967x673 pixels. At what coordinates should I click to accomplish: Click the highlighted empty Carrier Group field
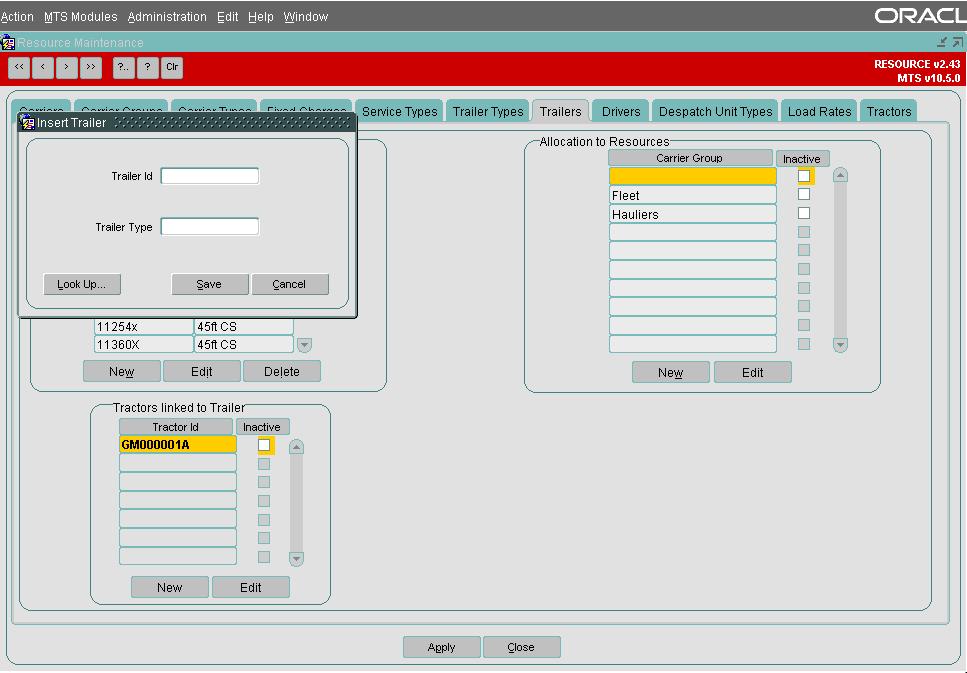point(693,176)
